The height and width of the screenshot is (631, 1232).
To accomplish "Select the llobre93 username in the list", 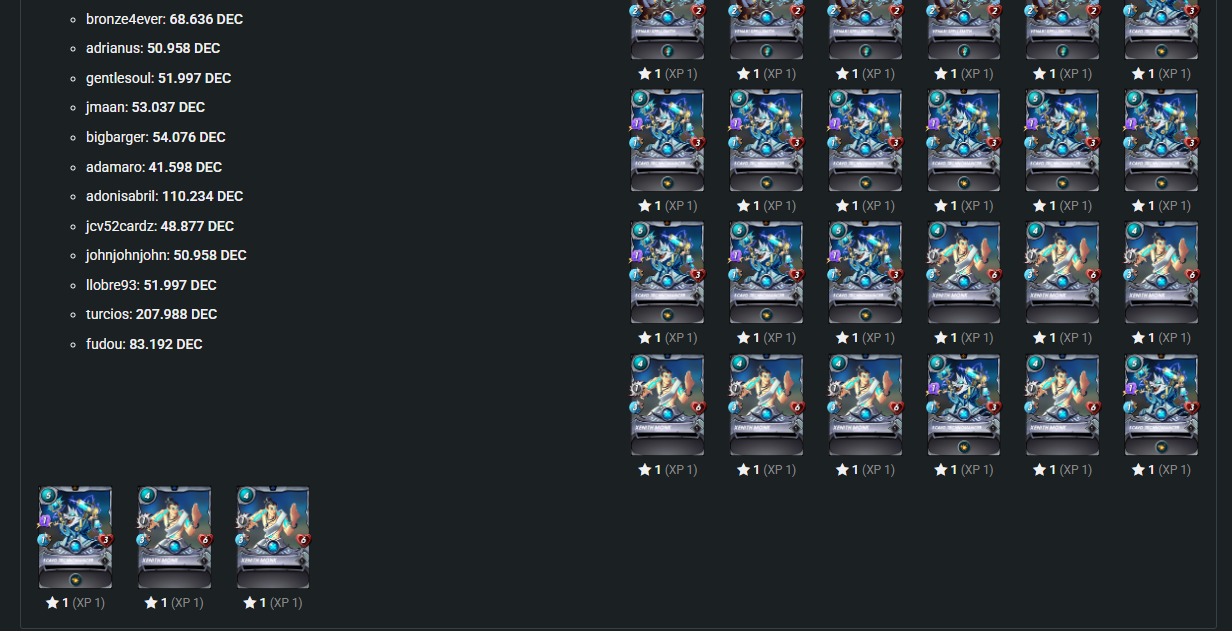I will click(112, 285).
